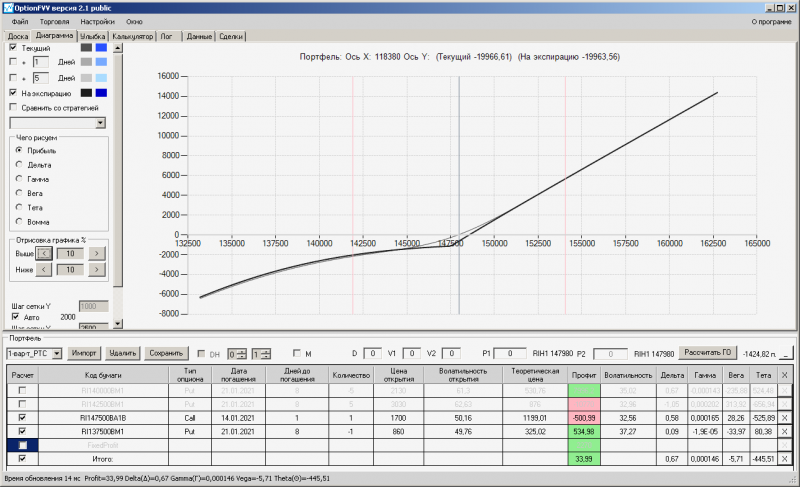Click blue swatch for Текущий
This screenshot has width=800, height=487.
[102, 47]
